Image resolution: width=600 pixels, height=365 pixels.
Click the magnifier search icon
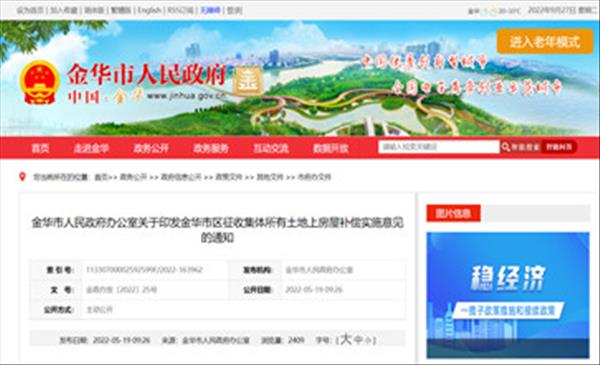[x=505, y=147]
